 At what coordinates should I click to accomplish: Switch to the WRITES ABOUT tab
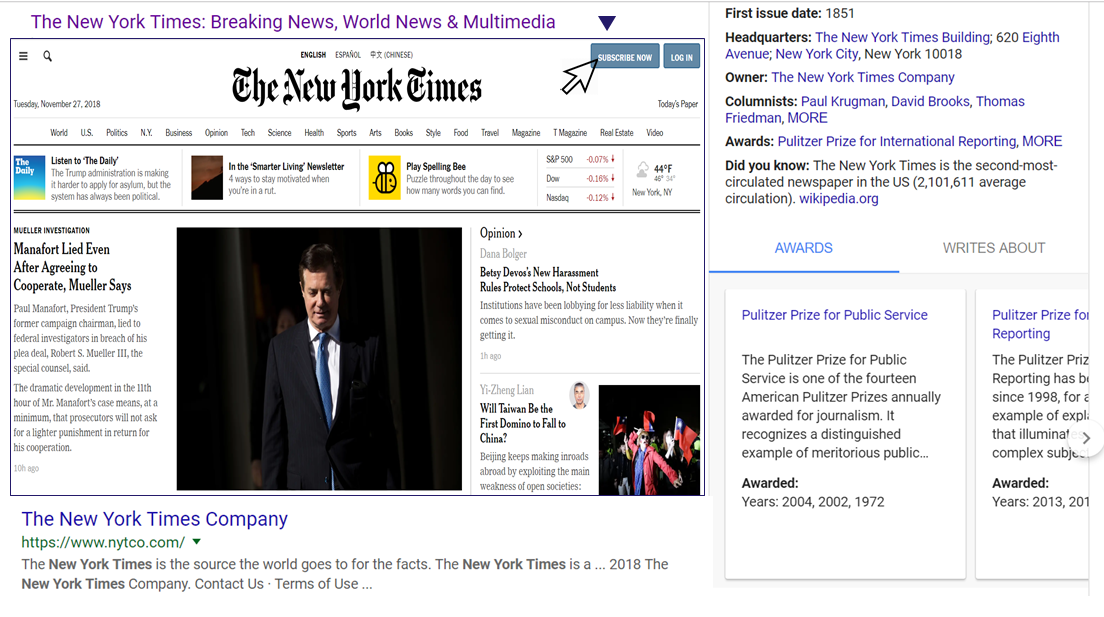[993, 248]
